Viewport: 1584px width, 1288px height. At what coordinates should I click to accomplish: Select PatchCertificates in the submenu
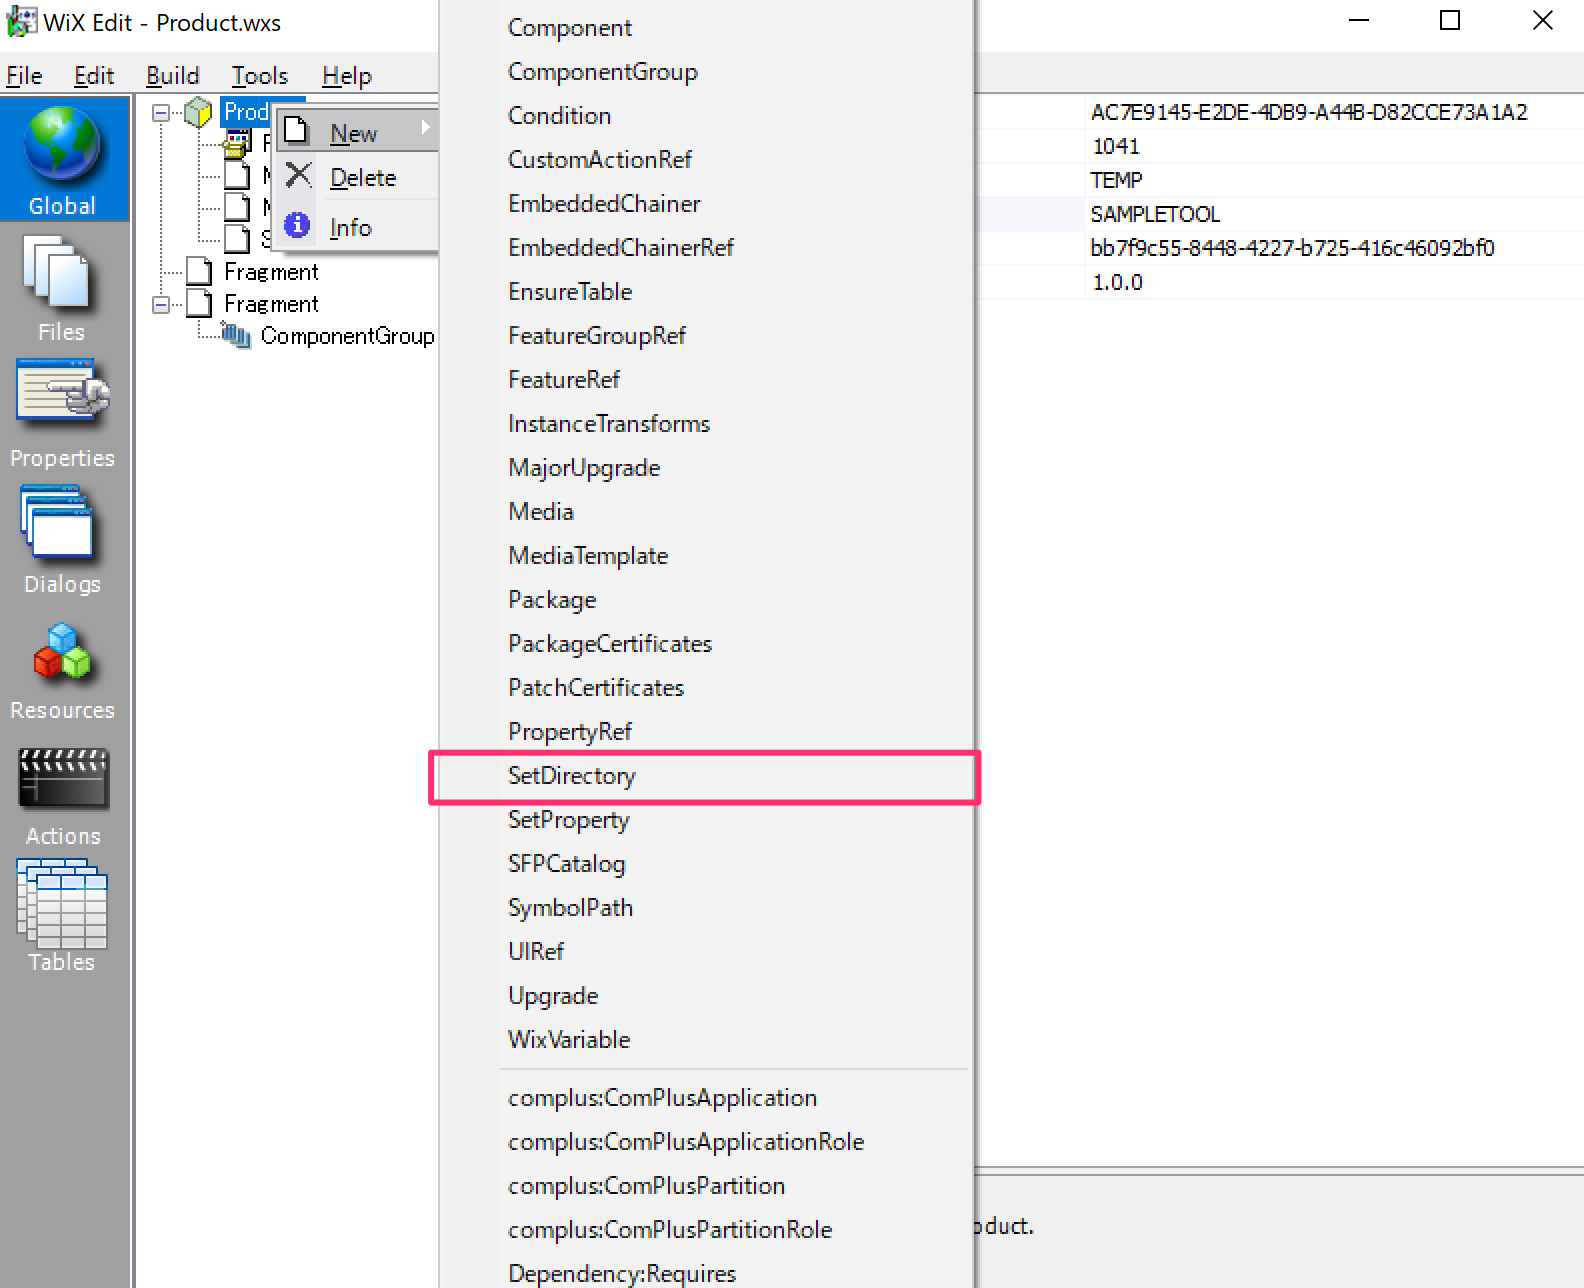pyautogui.click(x=704, y=688)
